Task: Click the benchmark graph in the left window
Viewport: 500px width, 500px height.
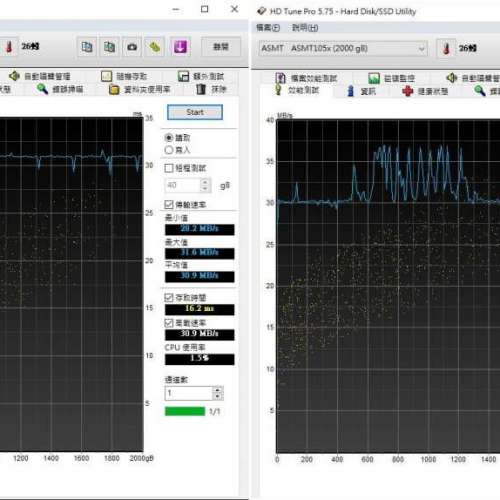Action: [x=72, y=284]
